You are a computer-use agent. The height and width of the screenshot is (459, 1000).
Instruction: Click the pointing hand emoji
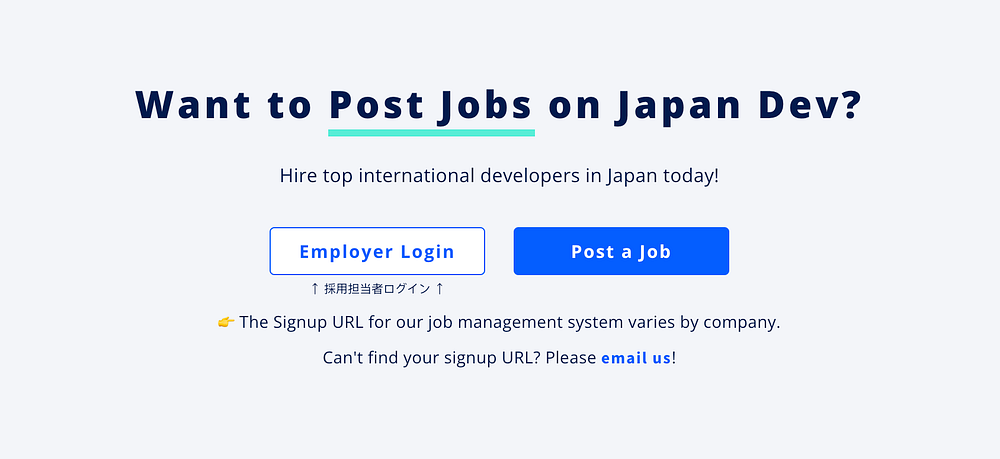coord(226,322)
